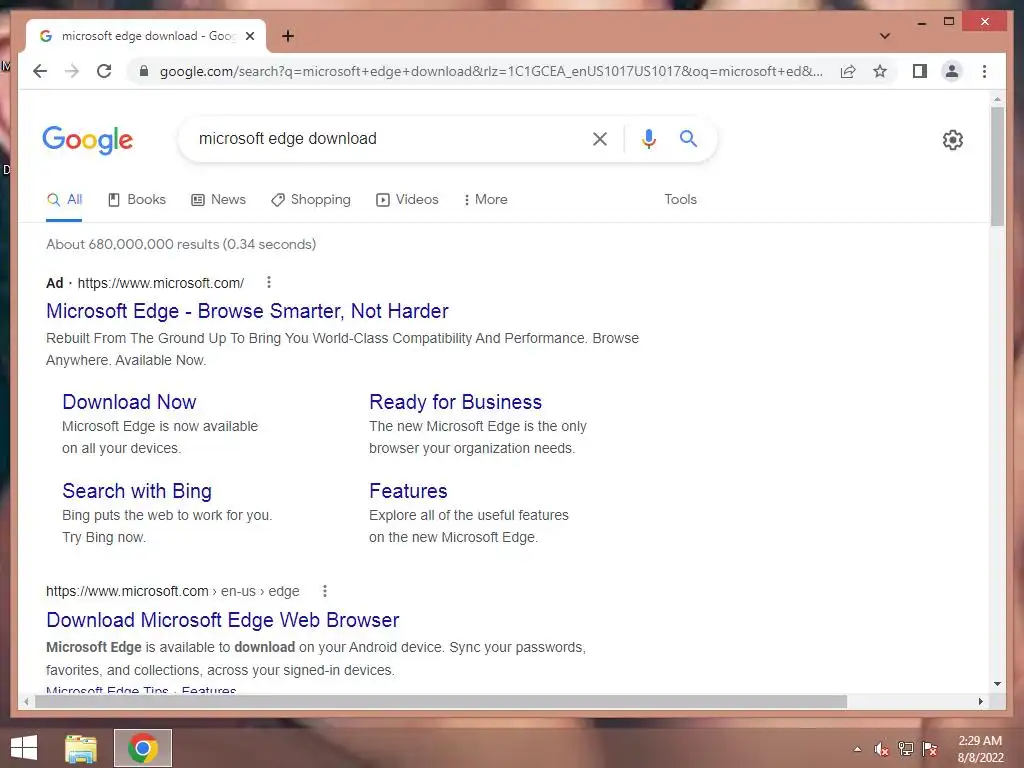Switch to Shopping results
Image resolution: width=1024 pixels, height=768 pixels.
tap(311, 200)
